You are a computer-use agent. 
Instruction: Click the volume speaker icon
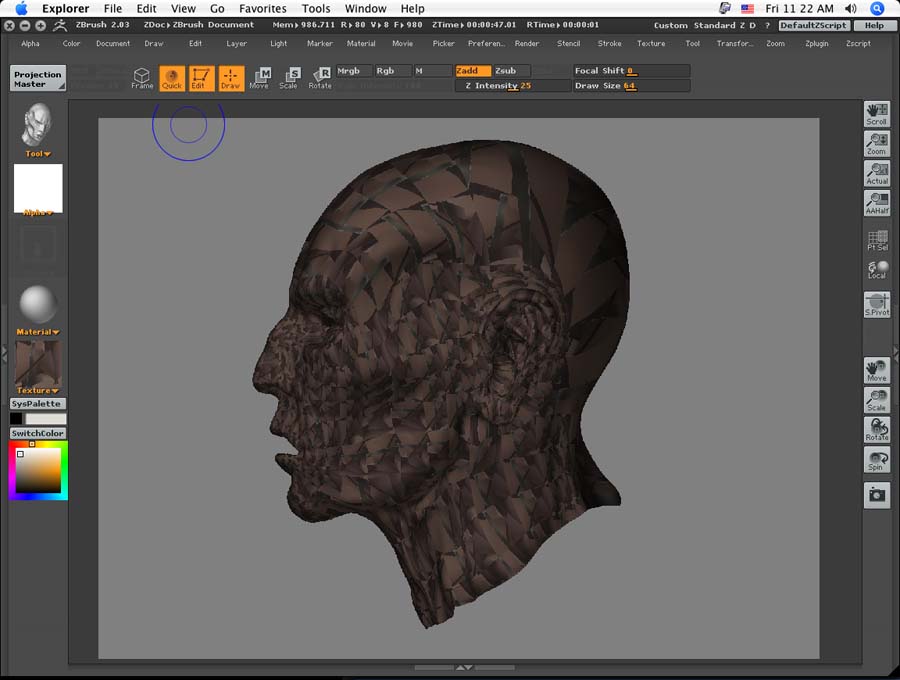point(851,8)
